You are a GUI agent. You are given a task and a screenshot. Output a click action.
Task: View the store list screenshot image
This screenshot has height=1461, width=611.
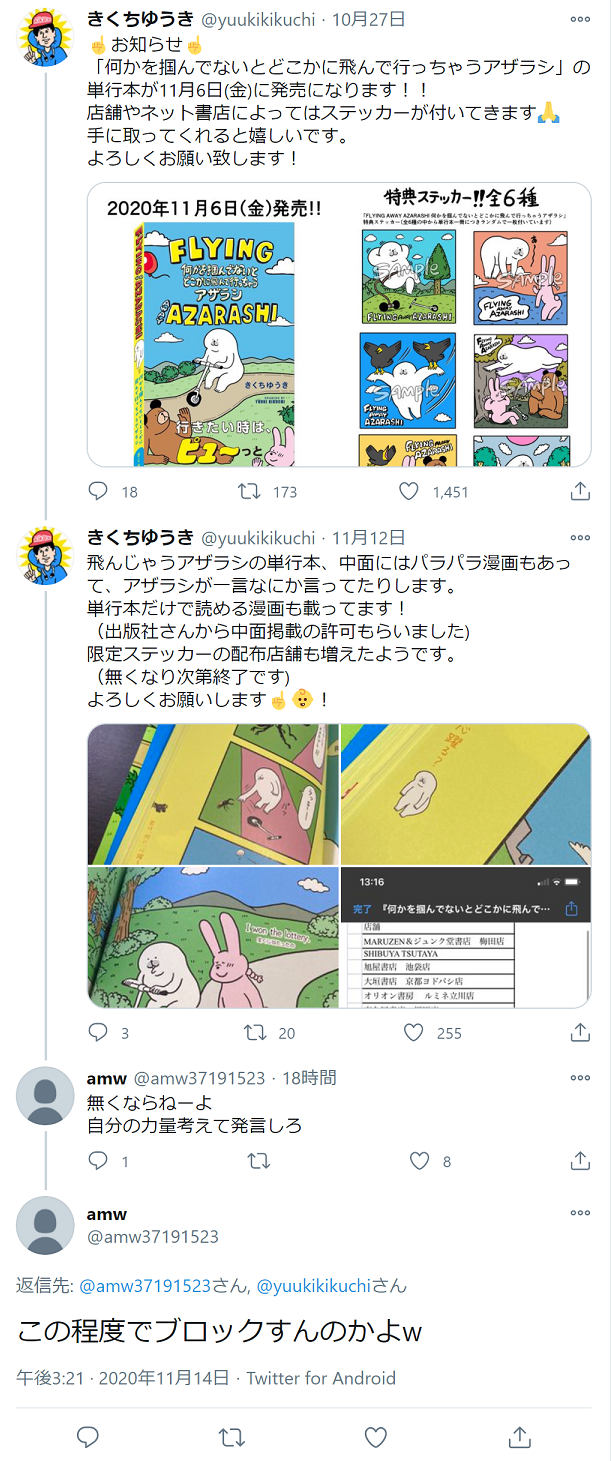click(x=466, y=938)
